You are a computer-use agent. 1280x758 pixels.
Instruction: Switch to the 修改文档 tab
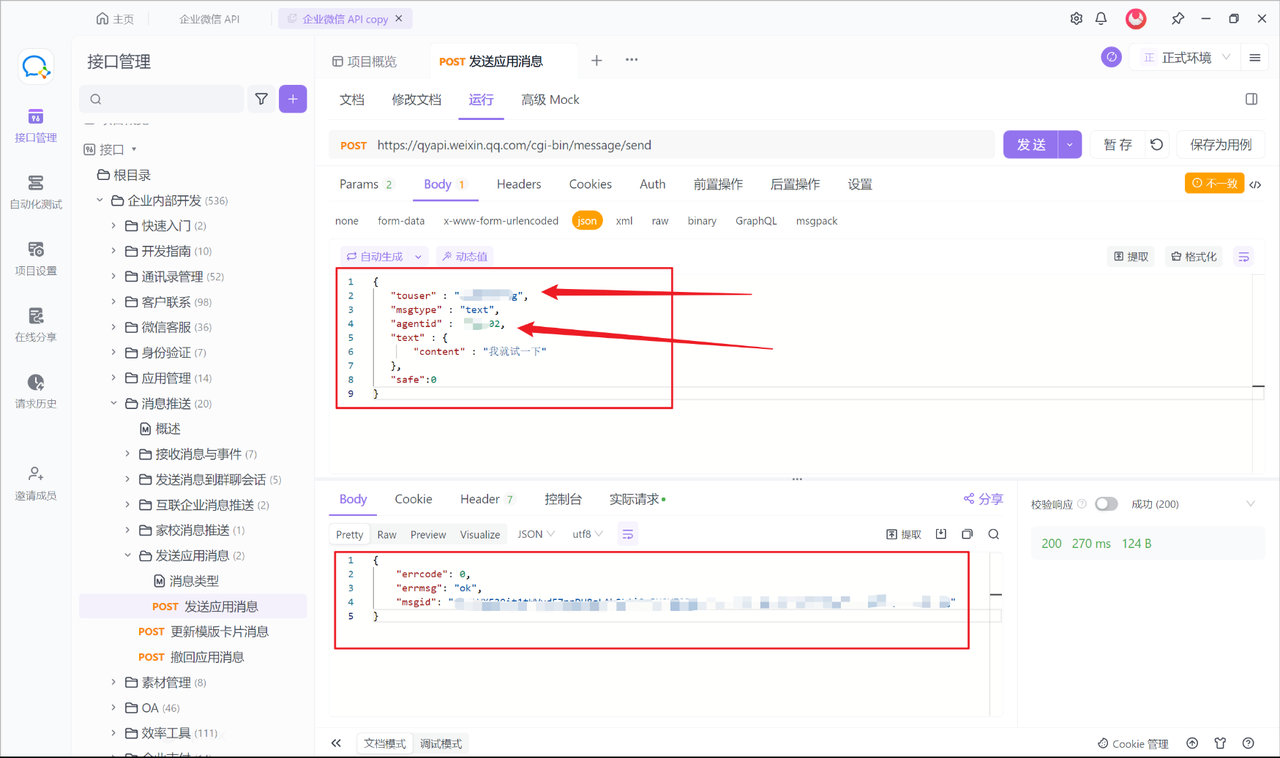pyautogui.click(x=416, y=100)
